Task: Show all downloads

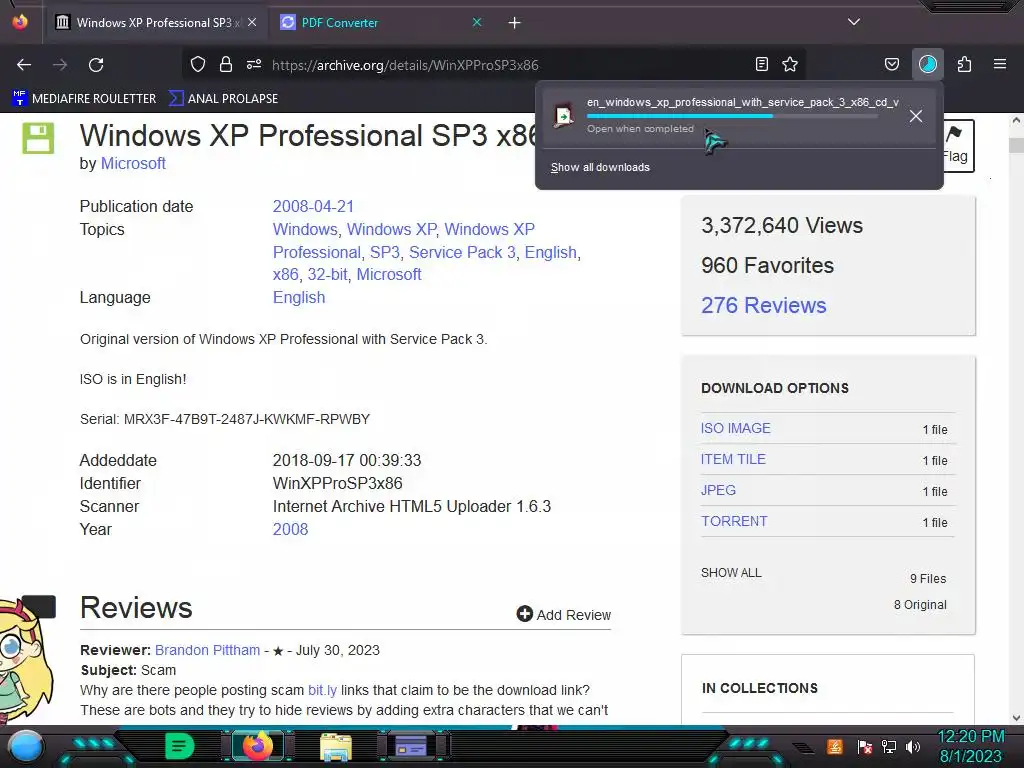Action: pyautogui.click(x=600, y=167)
